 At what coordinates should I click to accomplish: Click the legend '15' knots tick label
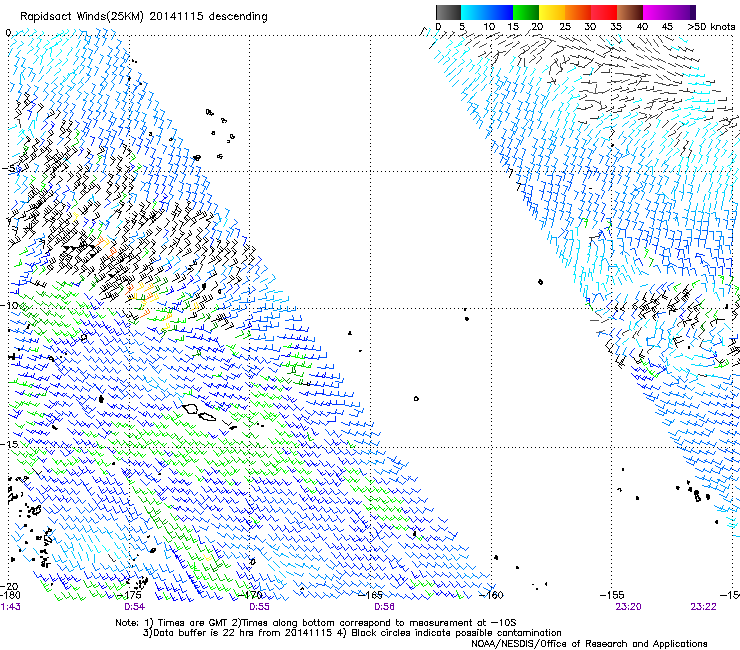(x=513, y=27)
